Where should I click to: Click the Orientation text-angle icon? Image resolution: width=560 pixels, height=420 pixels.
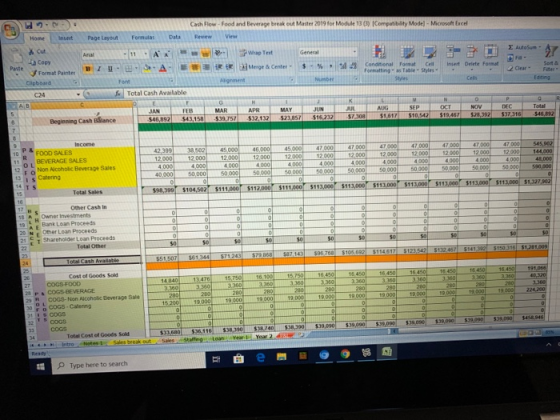click(x=219, y=53)
